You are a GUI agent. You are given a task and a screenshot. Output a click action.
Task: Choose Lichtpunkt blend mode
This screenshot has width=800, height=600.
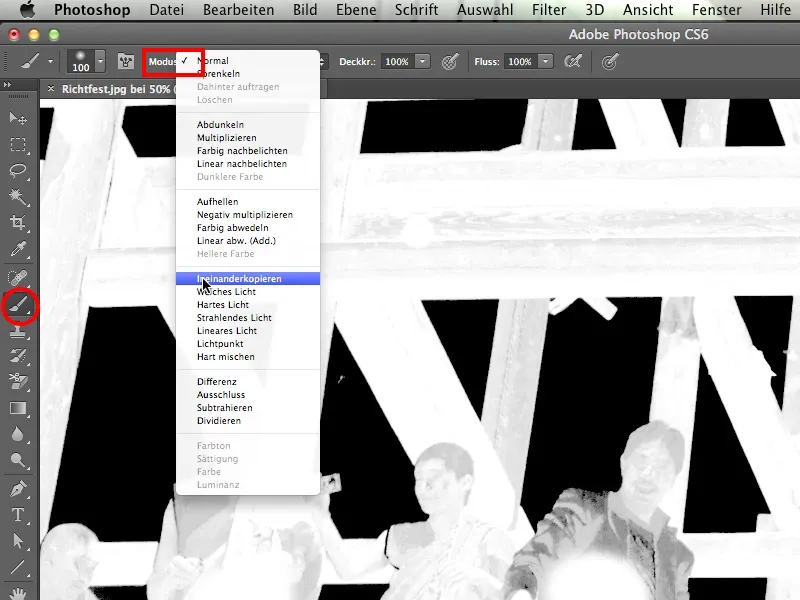[x=248, y=344]
